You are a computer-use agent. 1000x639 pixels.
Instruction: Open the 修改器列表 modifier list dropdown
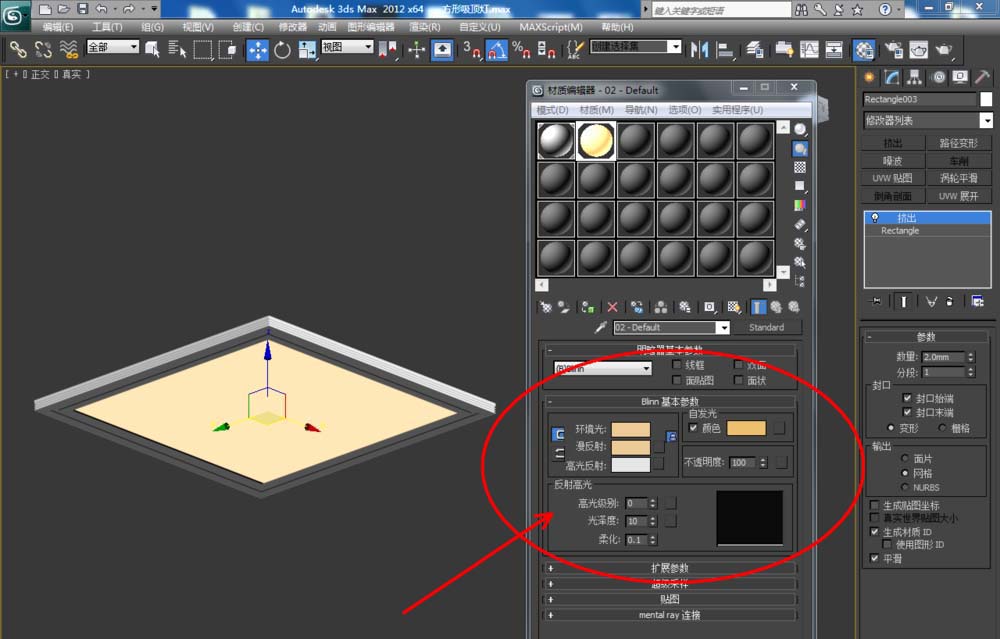[929, 121]
